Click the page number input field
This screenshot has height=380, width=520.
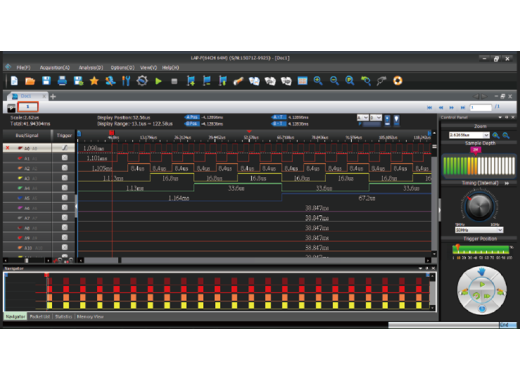pyautogui.click(x=481, y=107)
